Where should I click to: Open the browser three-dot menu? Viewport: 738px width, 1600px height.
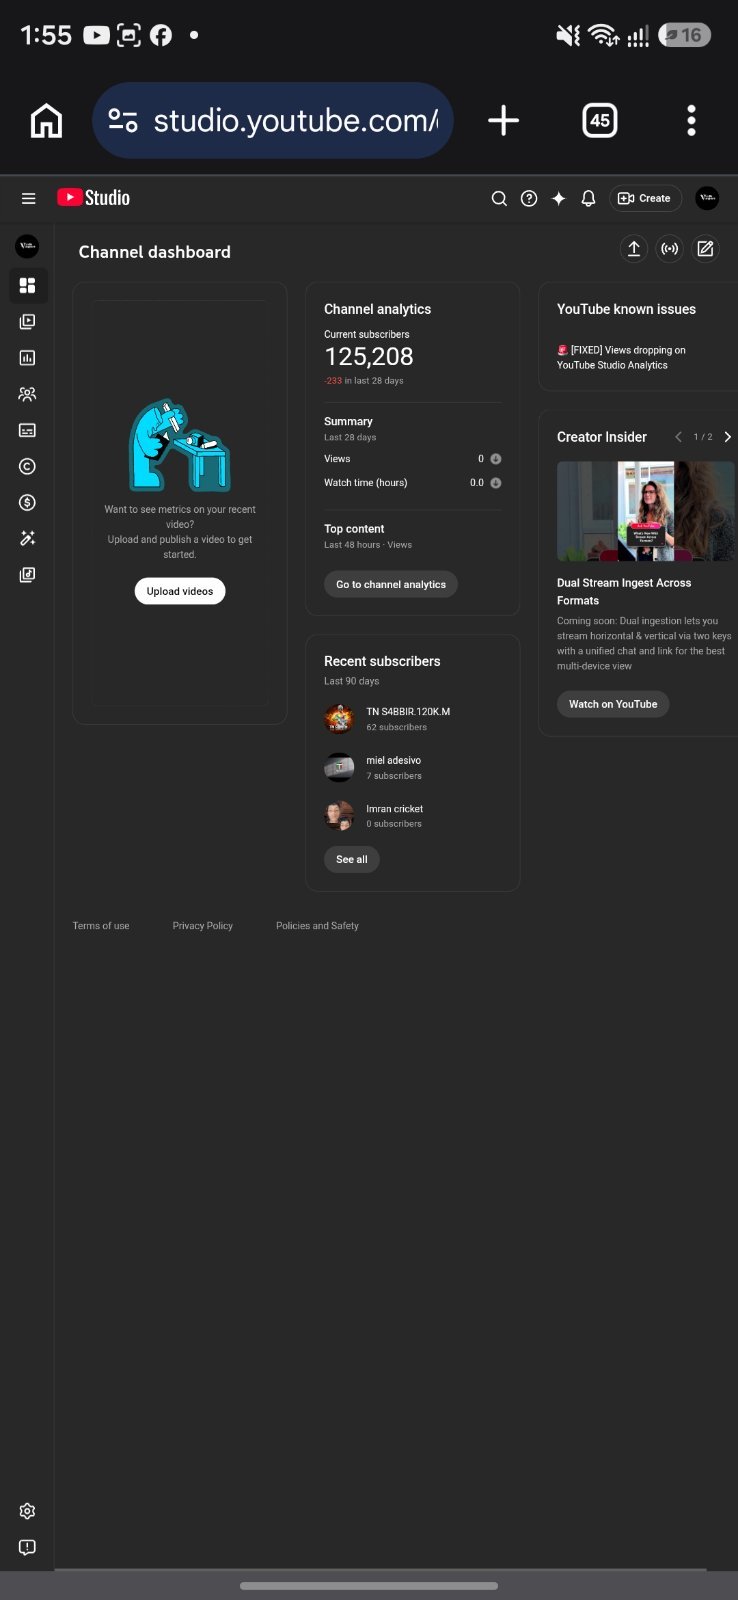coord(691,121)
